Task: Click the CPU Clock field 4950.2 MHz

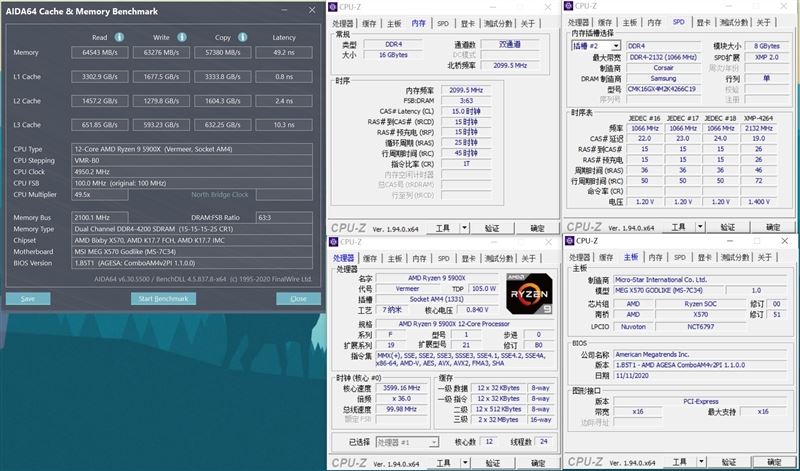Action: tap(192, 172)
